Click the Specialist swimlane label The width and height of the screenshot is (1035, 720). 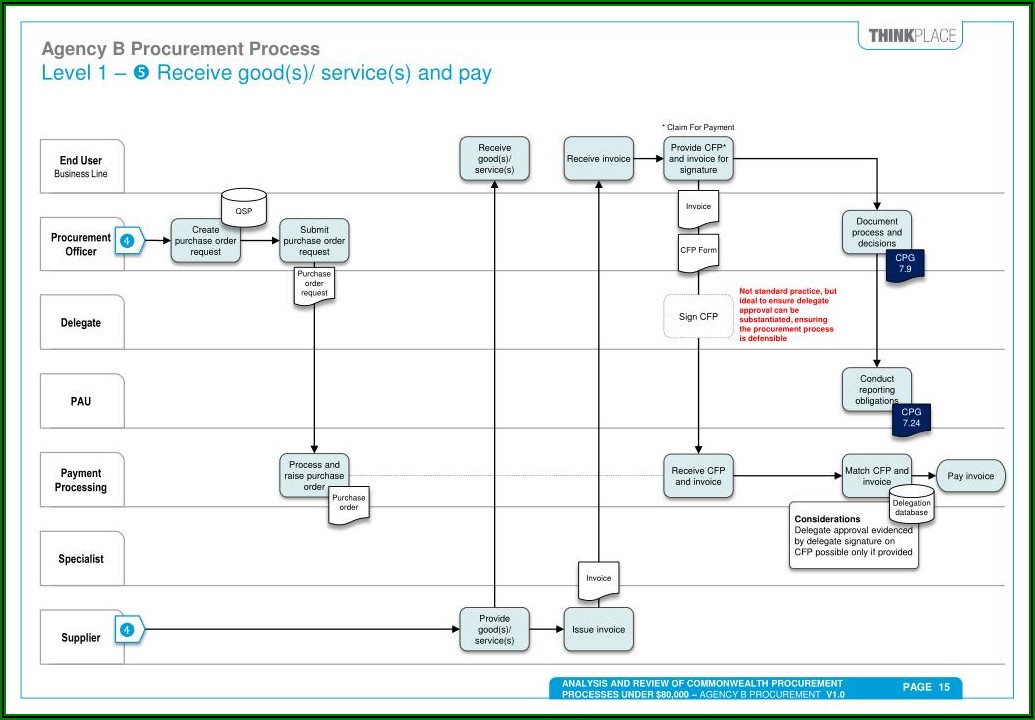pos(81,559)
